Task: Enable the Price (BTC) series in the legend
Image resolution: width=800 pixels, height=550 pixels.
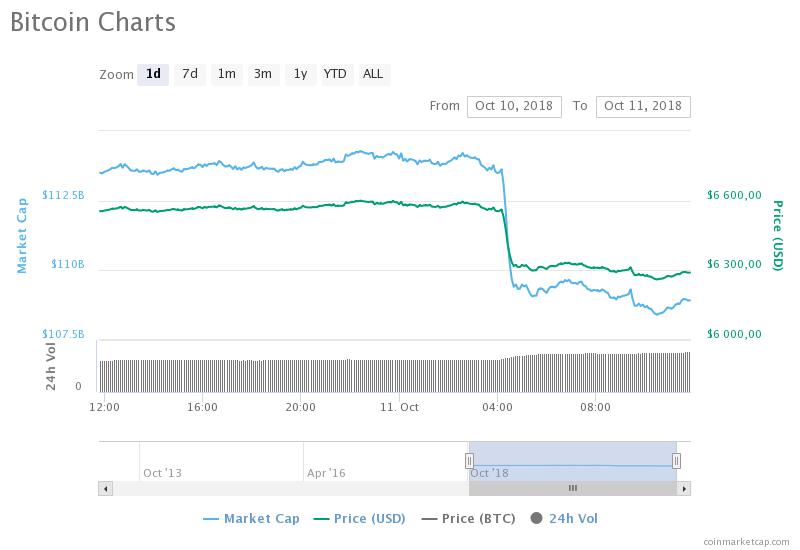Action: [468, 519]
